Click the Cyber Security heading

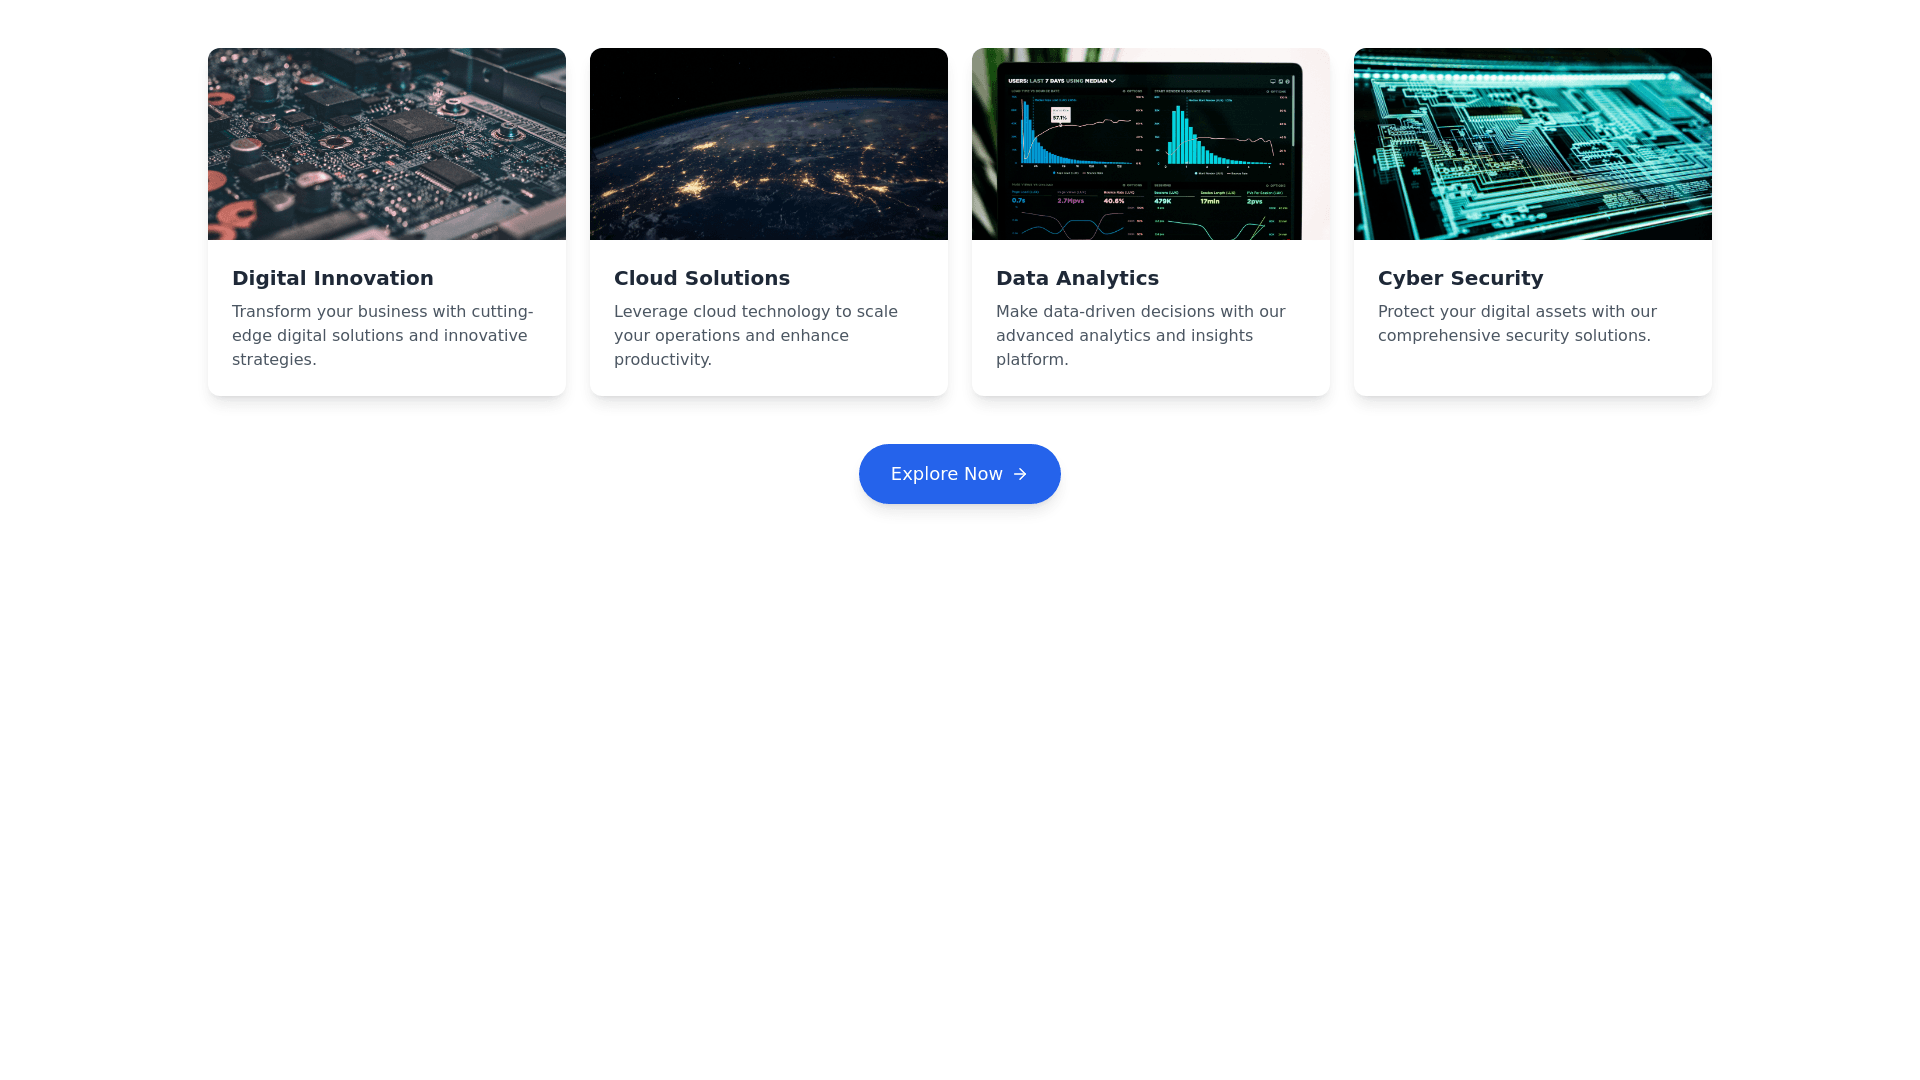point(1460,278)
